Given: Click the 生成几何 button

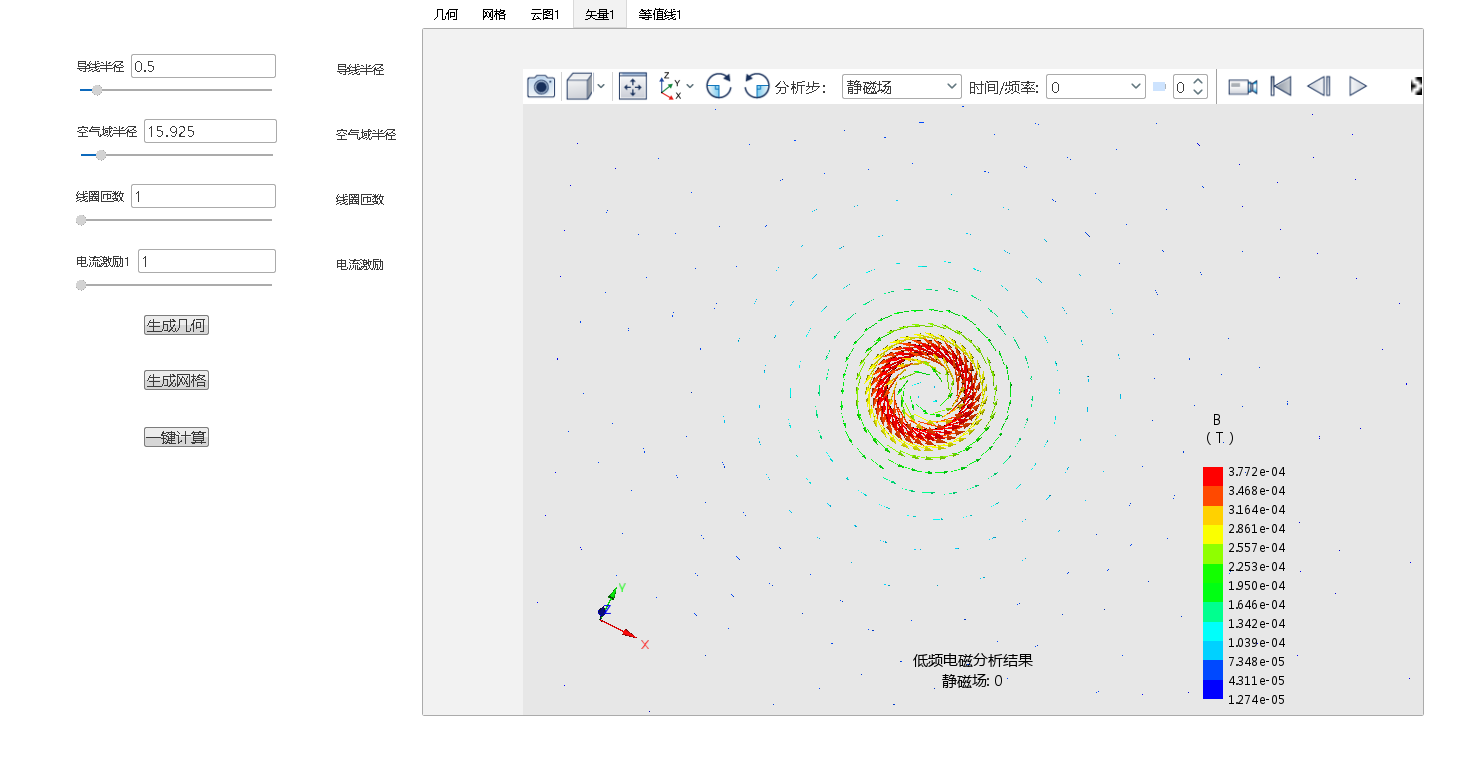Looking at the screenshot, I should [176, 325].
